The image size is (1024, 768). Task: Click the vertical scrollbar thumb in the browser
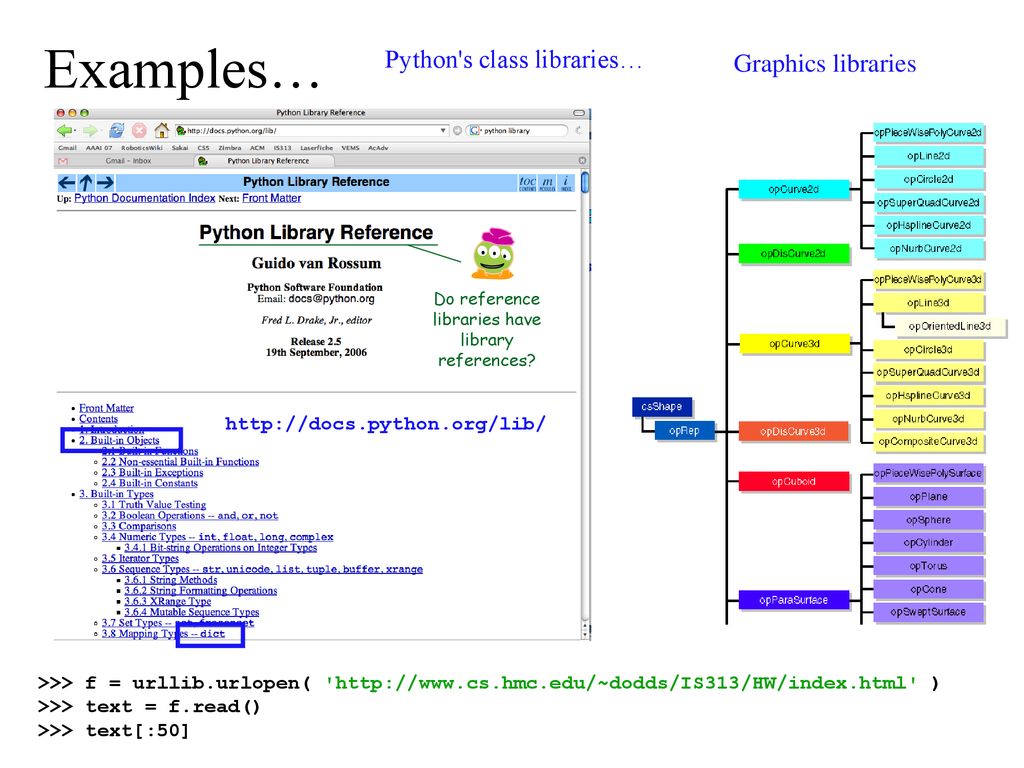point(584,182)
